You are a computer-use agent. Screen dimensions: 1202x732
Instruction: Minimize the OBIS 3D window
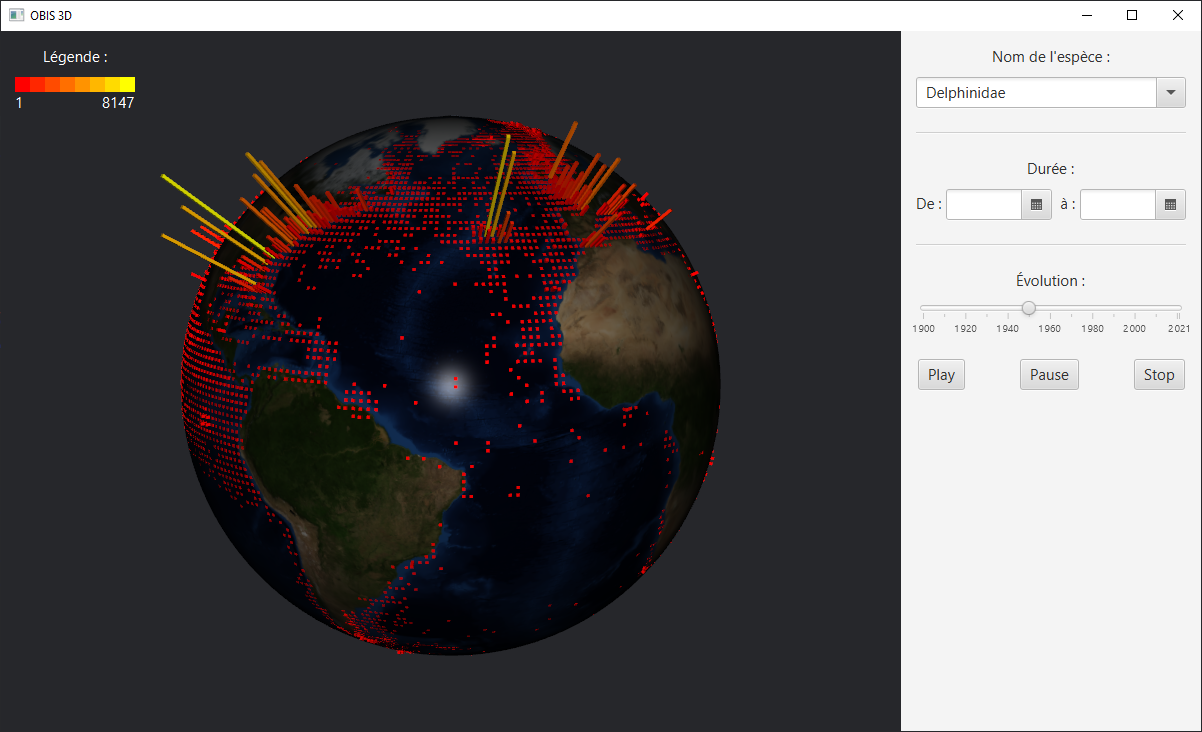[x=1087, y=15]
